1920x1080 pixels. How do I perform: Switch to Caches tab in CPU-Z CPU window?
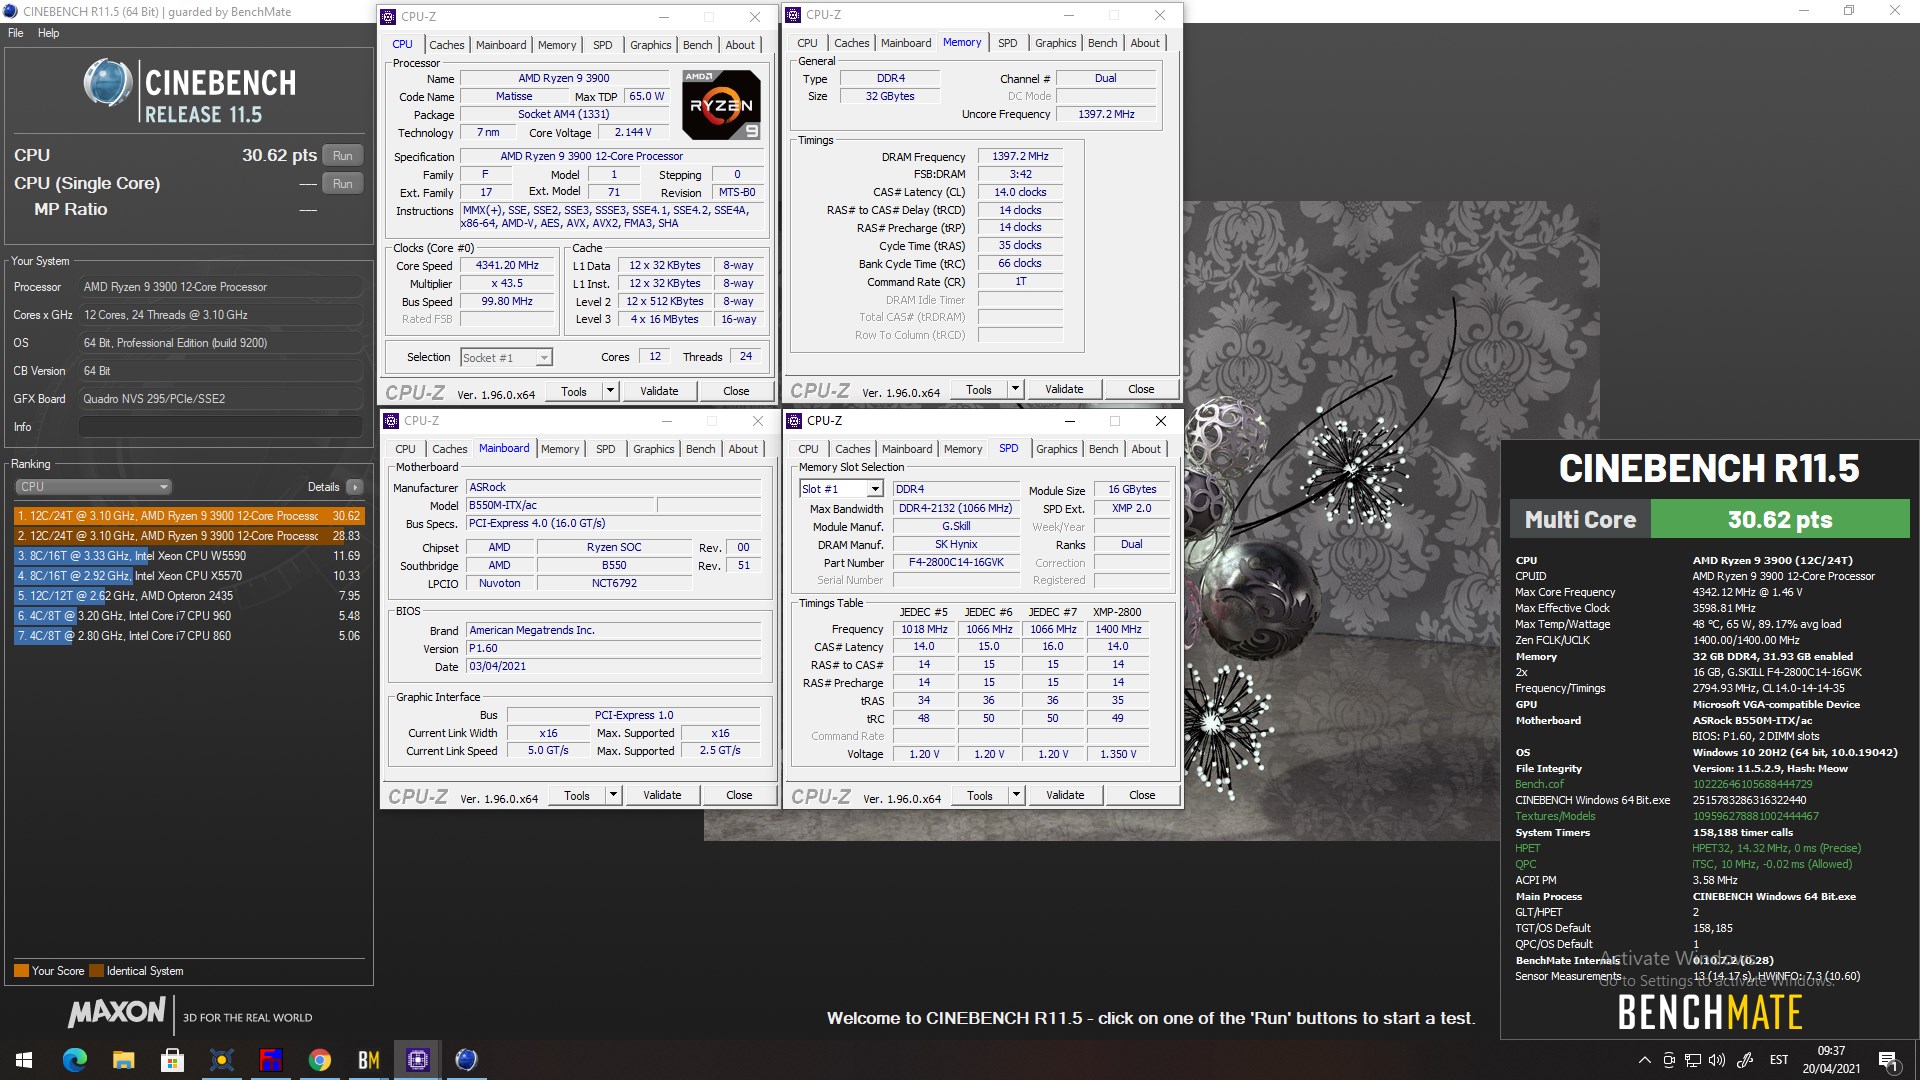pyautogui.click(x=446, y=45)
